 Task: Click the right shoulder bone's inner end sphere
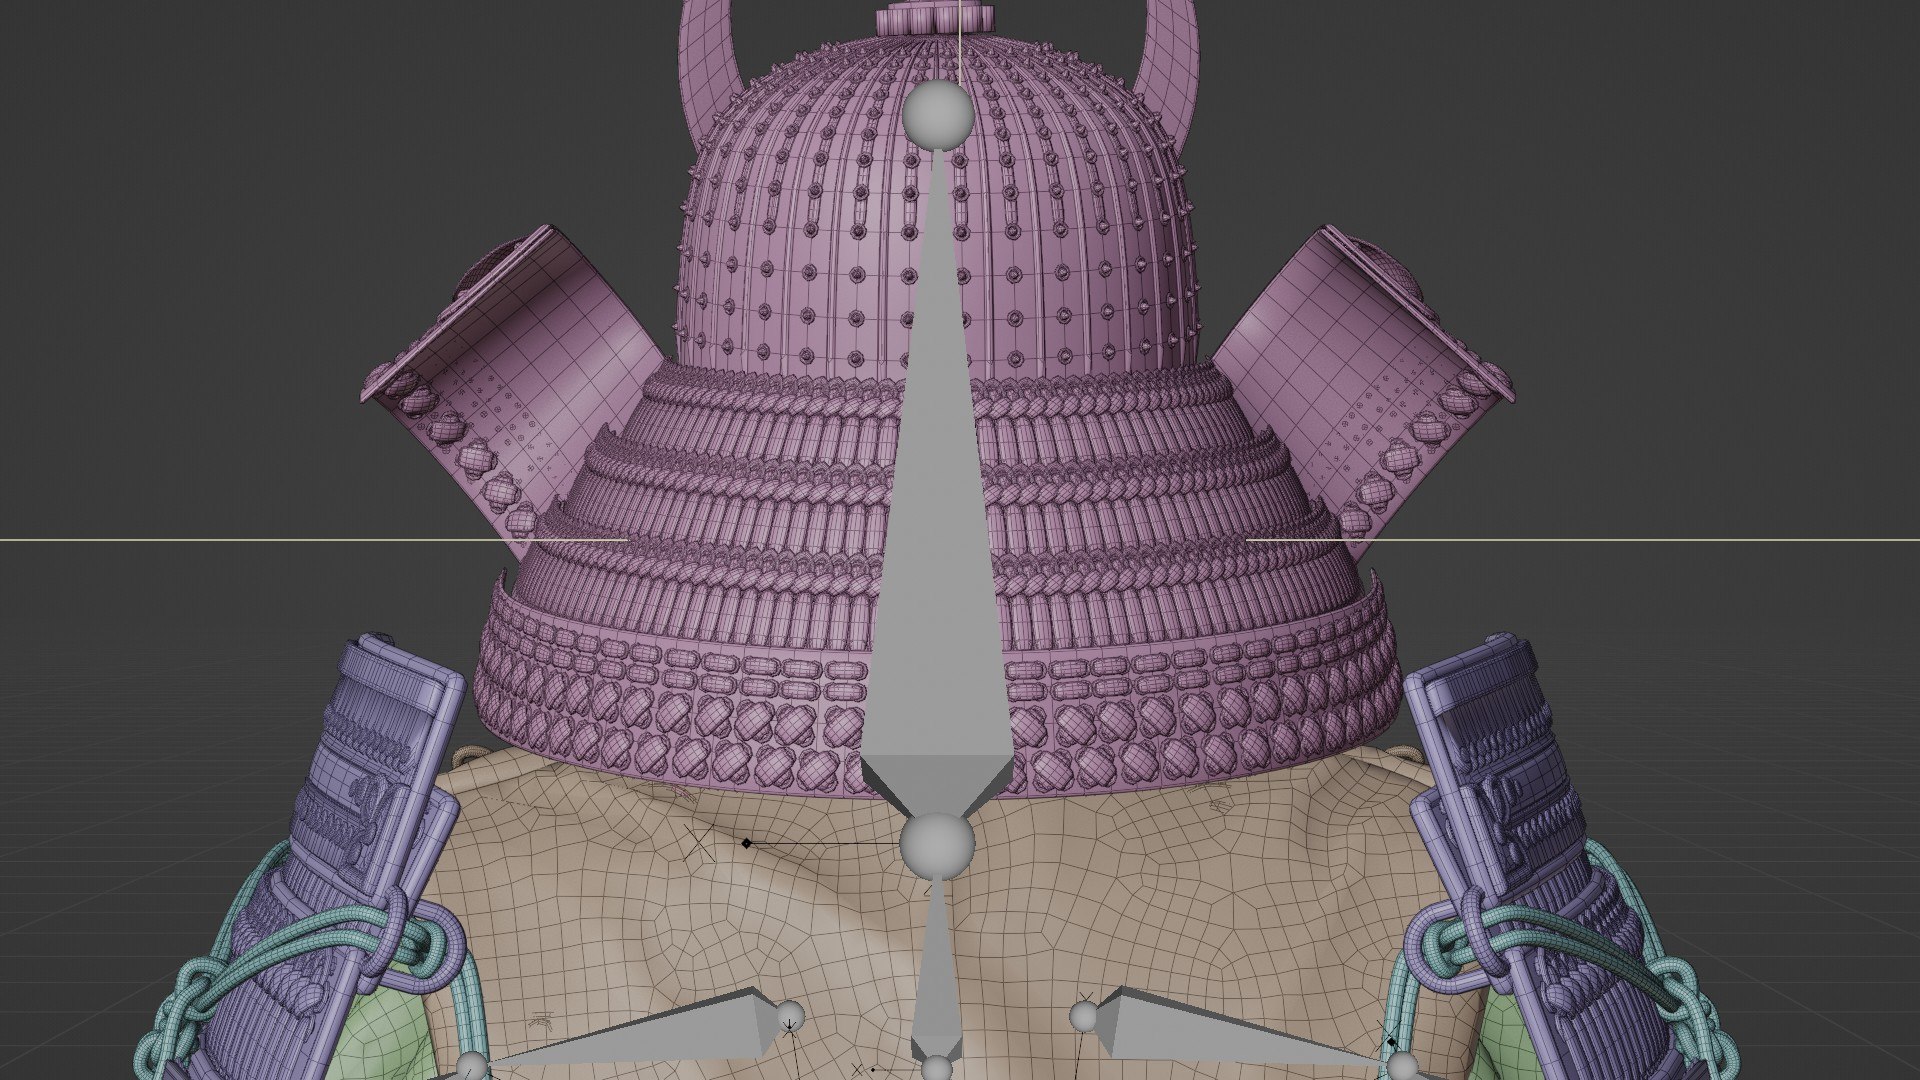click(x=1084, y=1017)
